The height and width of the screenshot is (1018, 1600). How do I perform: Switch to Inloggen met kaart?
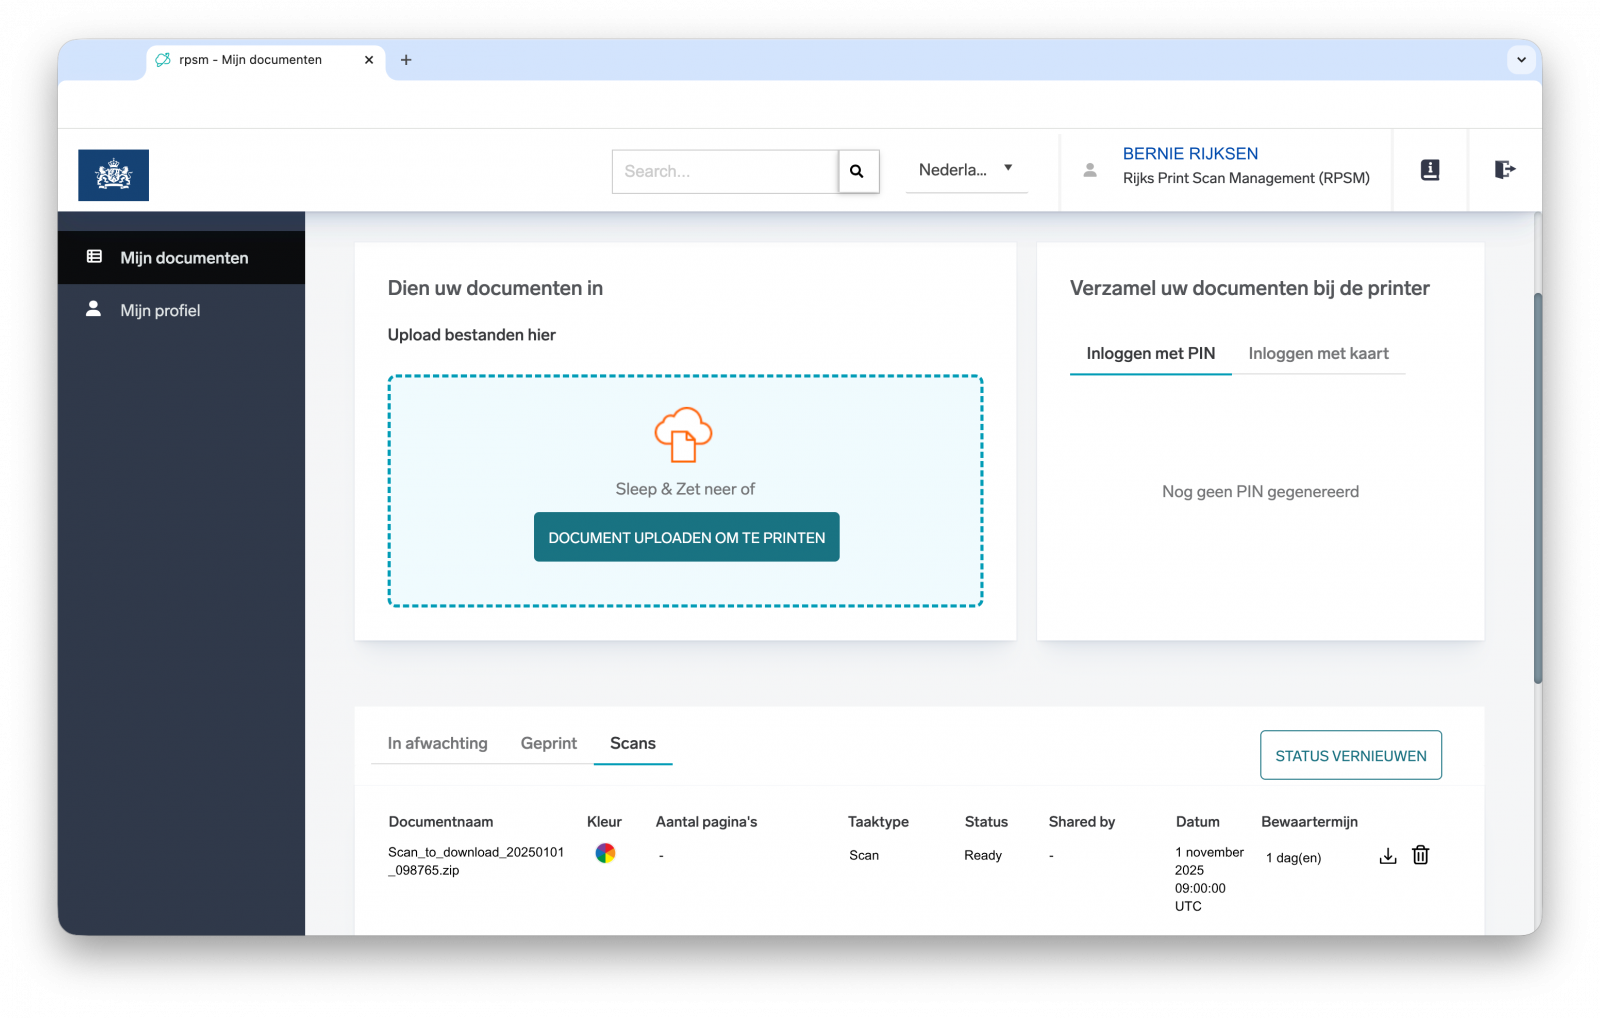1318,353
